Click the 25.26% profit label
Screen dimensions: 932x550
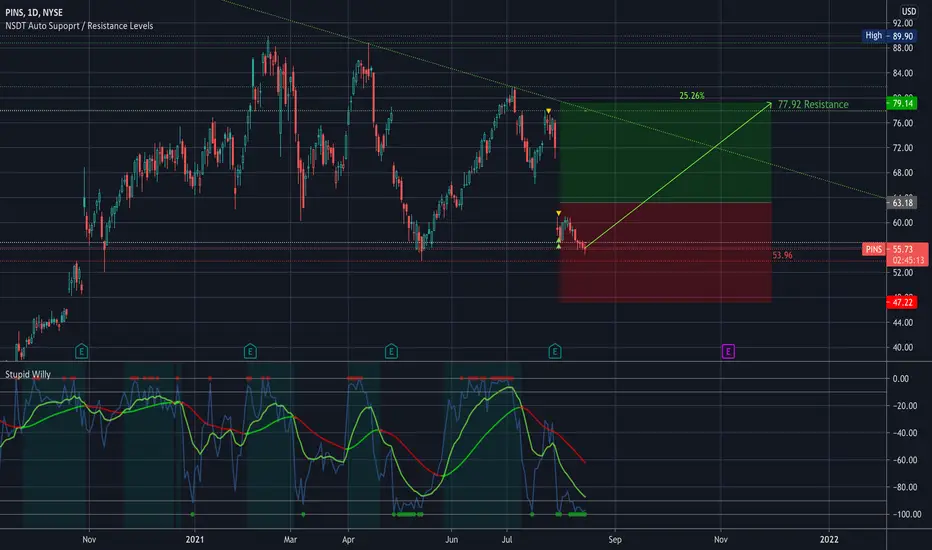pyautogui.click(x=692, y=95)
